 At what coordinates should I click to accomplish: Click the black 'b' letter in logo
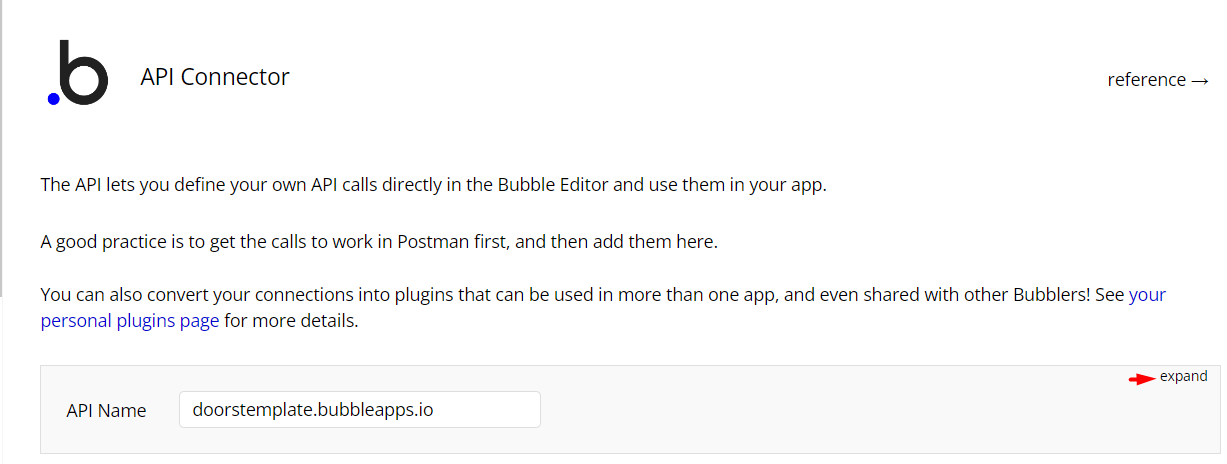click(x=85, y=73)
